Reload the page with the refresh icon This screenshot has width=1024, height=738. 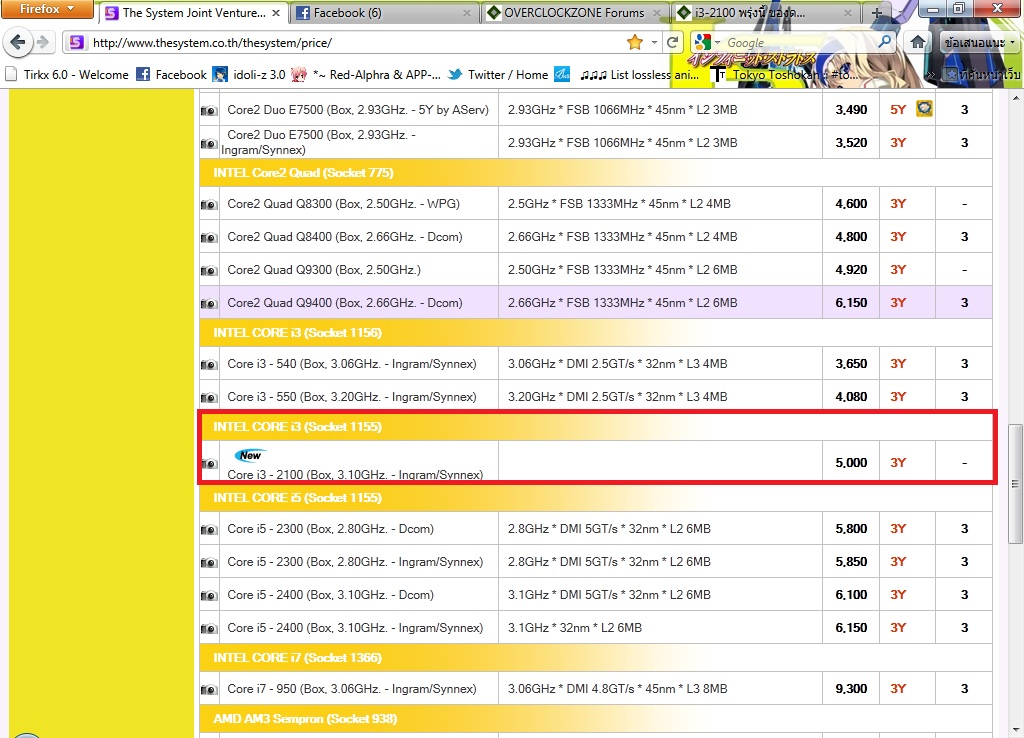(673, 42)
